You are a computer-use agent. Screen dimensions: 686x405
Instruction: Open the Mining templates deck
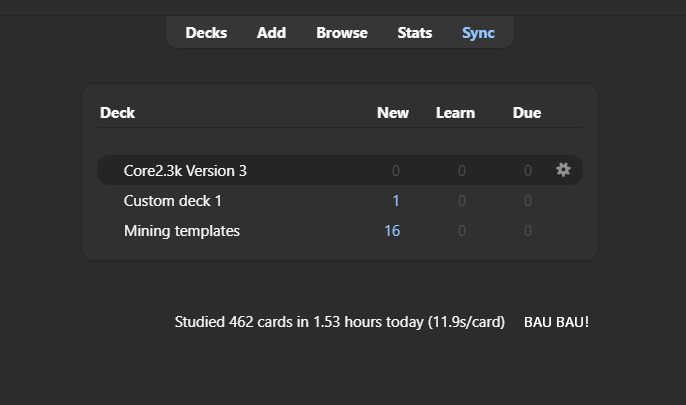coord(182,231)
